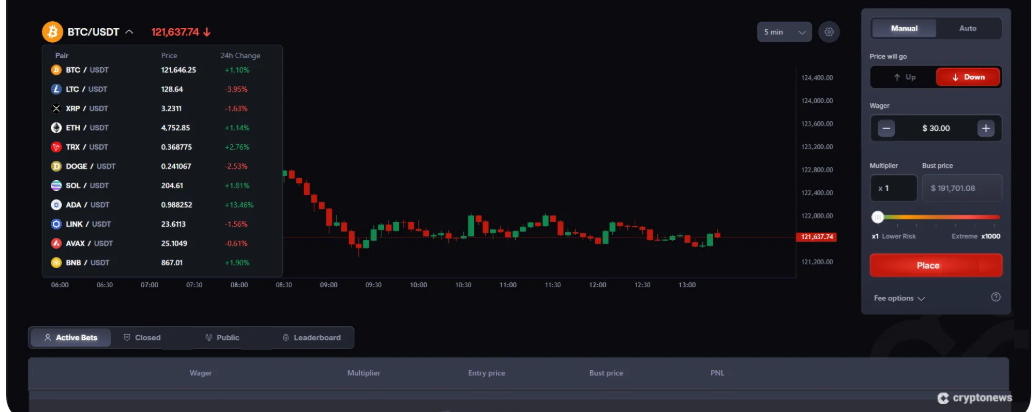
Task: Click the Closed tab shield icon
Action: 127,338
